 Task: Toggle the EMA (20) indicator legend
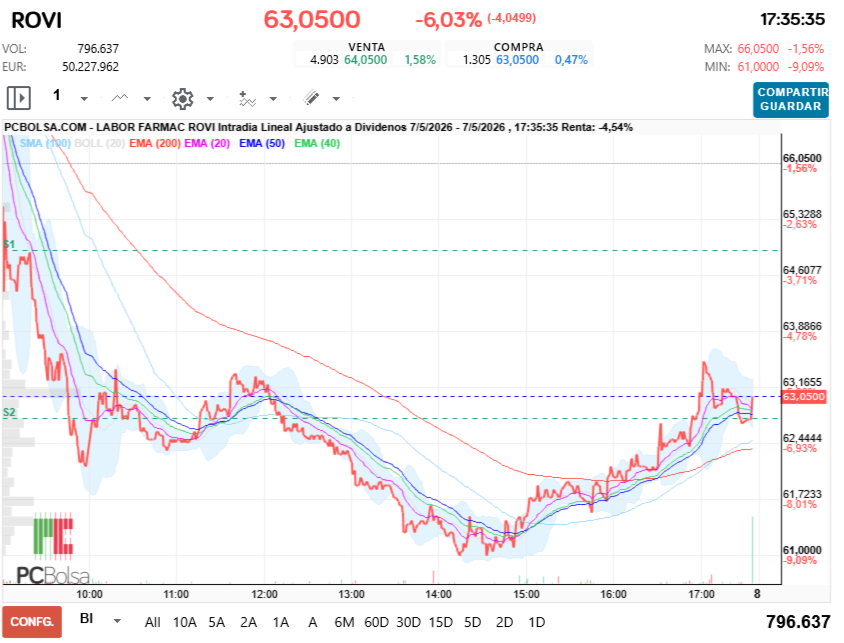pyautogui.click(x=207, y=143)
